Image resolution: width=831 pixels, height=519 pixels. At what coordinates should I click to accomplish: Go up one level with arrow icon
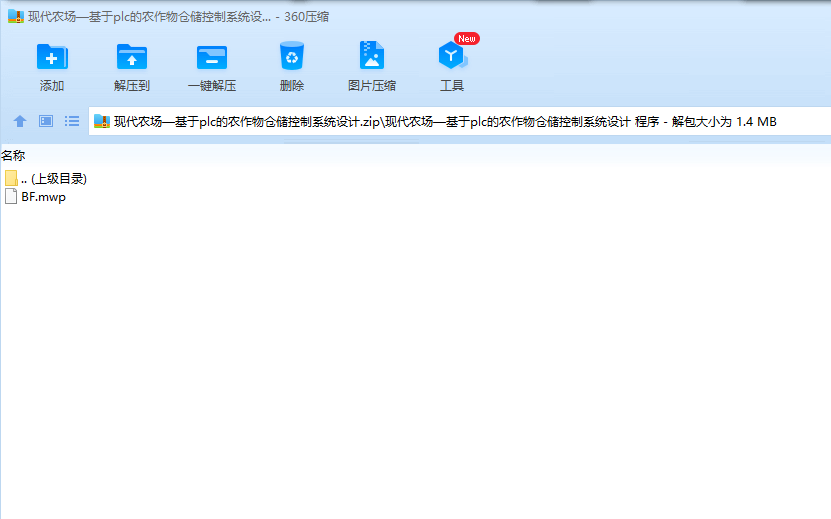(x=20, y=121)
